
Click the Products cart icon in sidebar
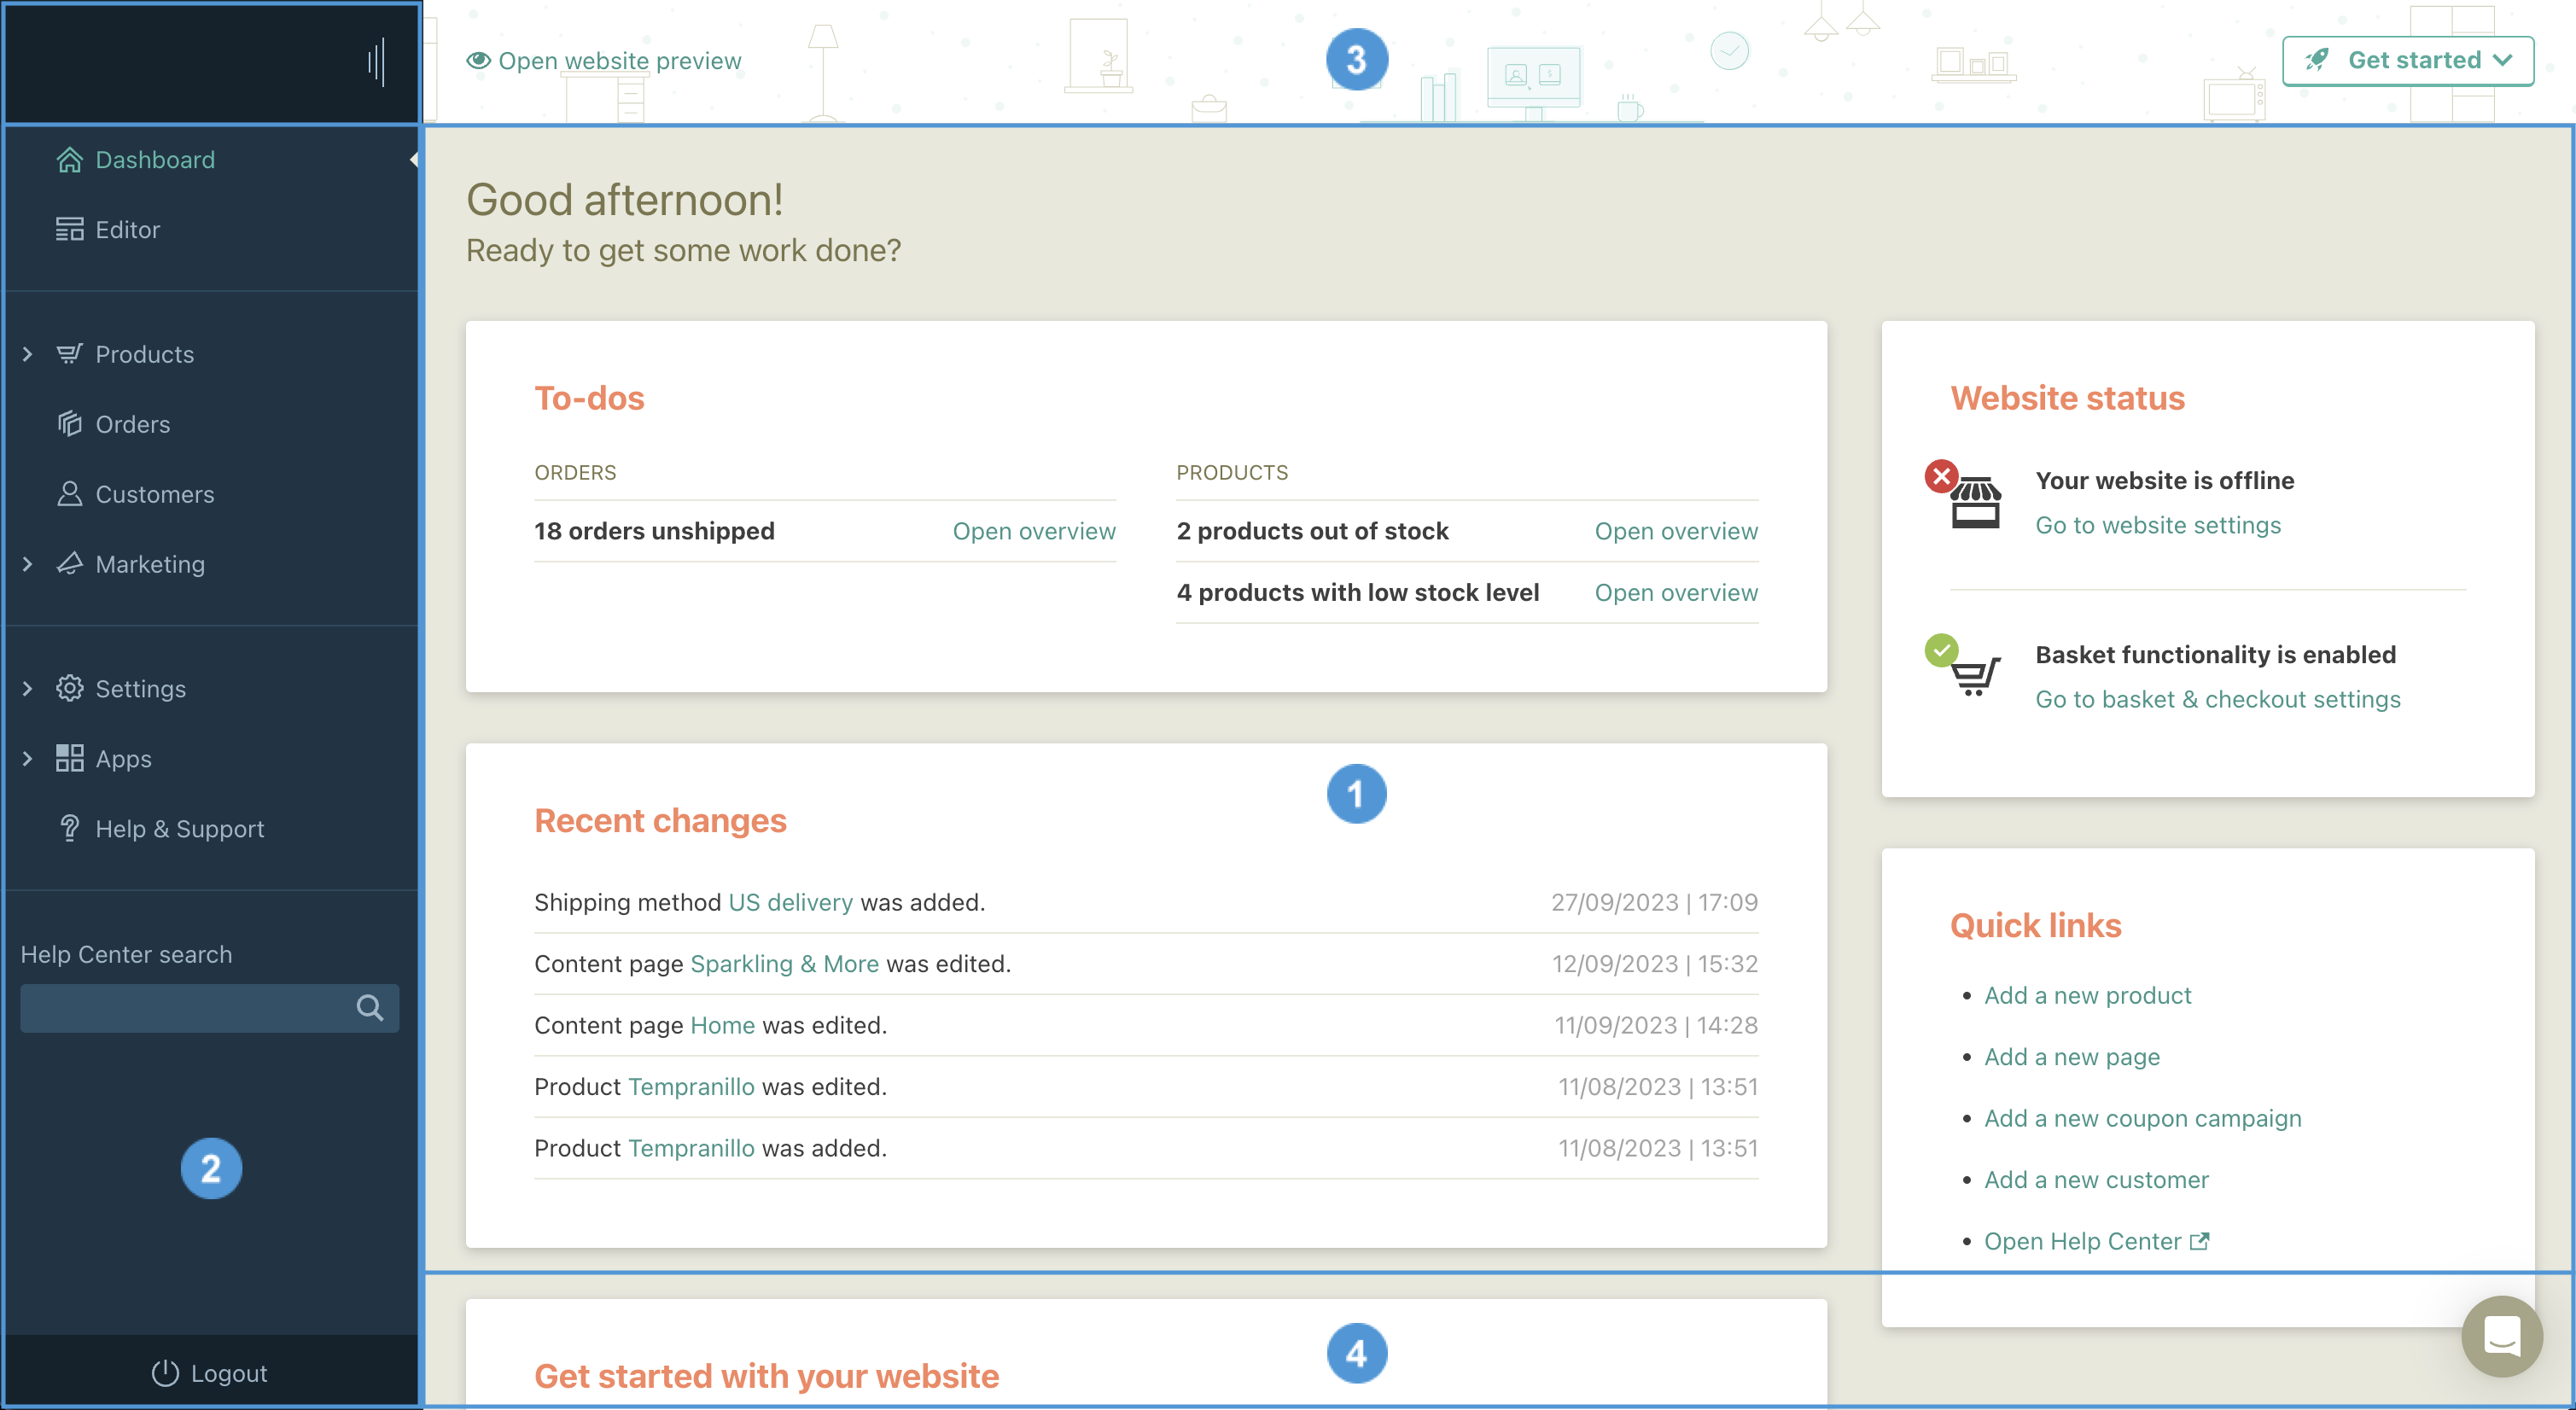click(x=69, y=354)
